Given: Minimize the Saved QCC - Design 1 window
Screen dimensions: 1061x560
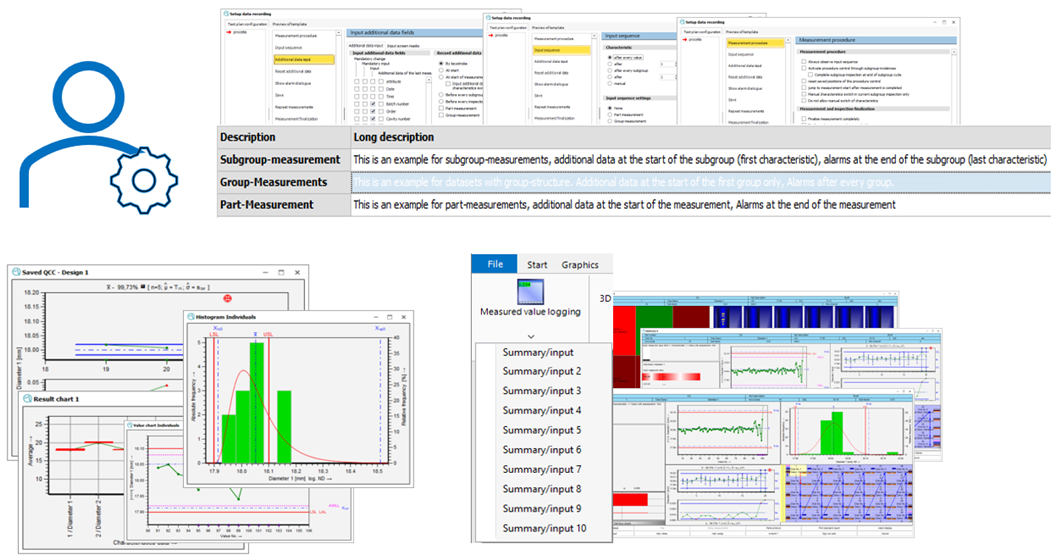Looking at the screenshot, I should (265, 272).
